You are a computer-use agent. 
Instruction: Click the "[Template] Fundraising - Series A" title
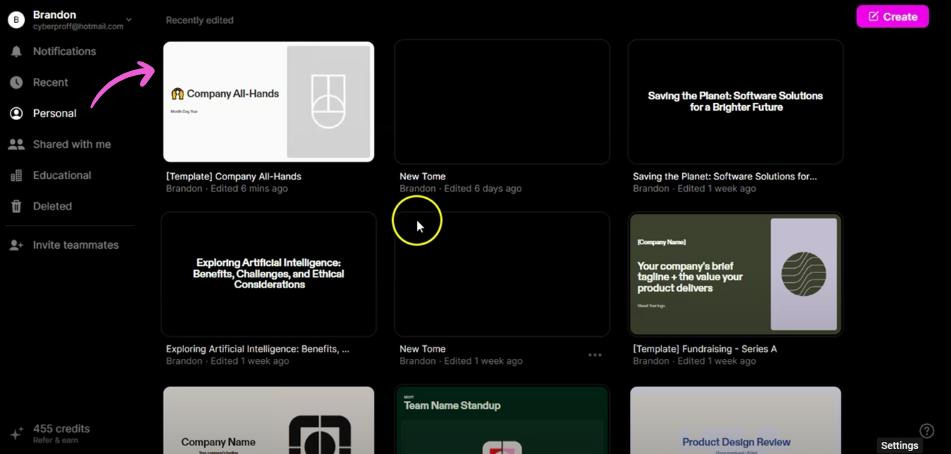coord(705,349)
